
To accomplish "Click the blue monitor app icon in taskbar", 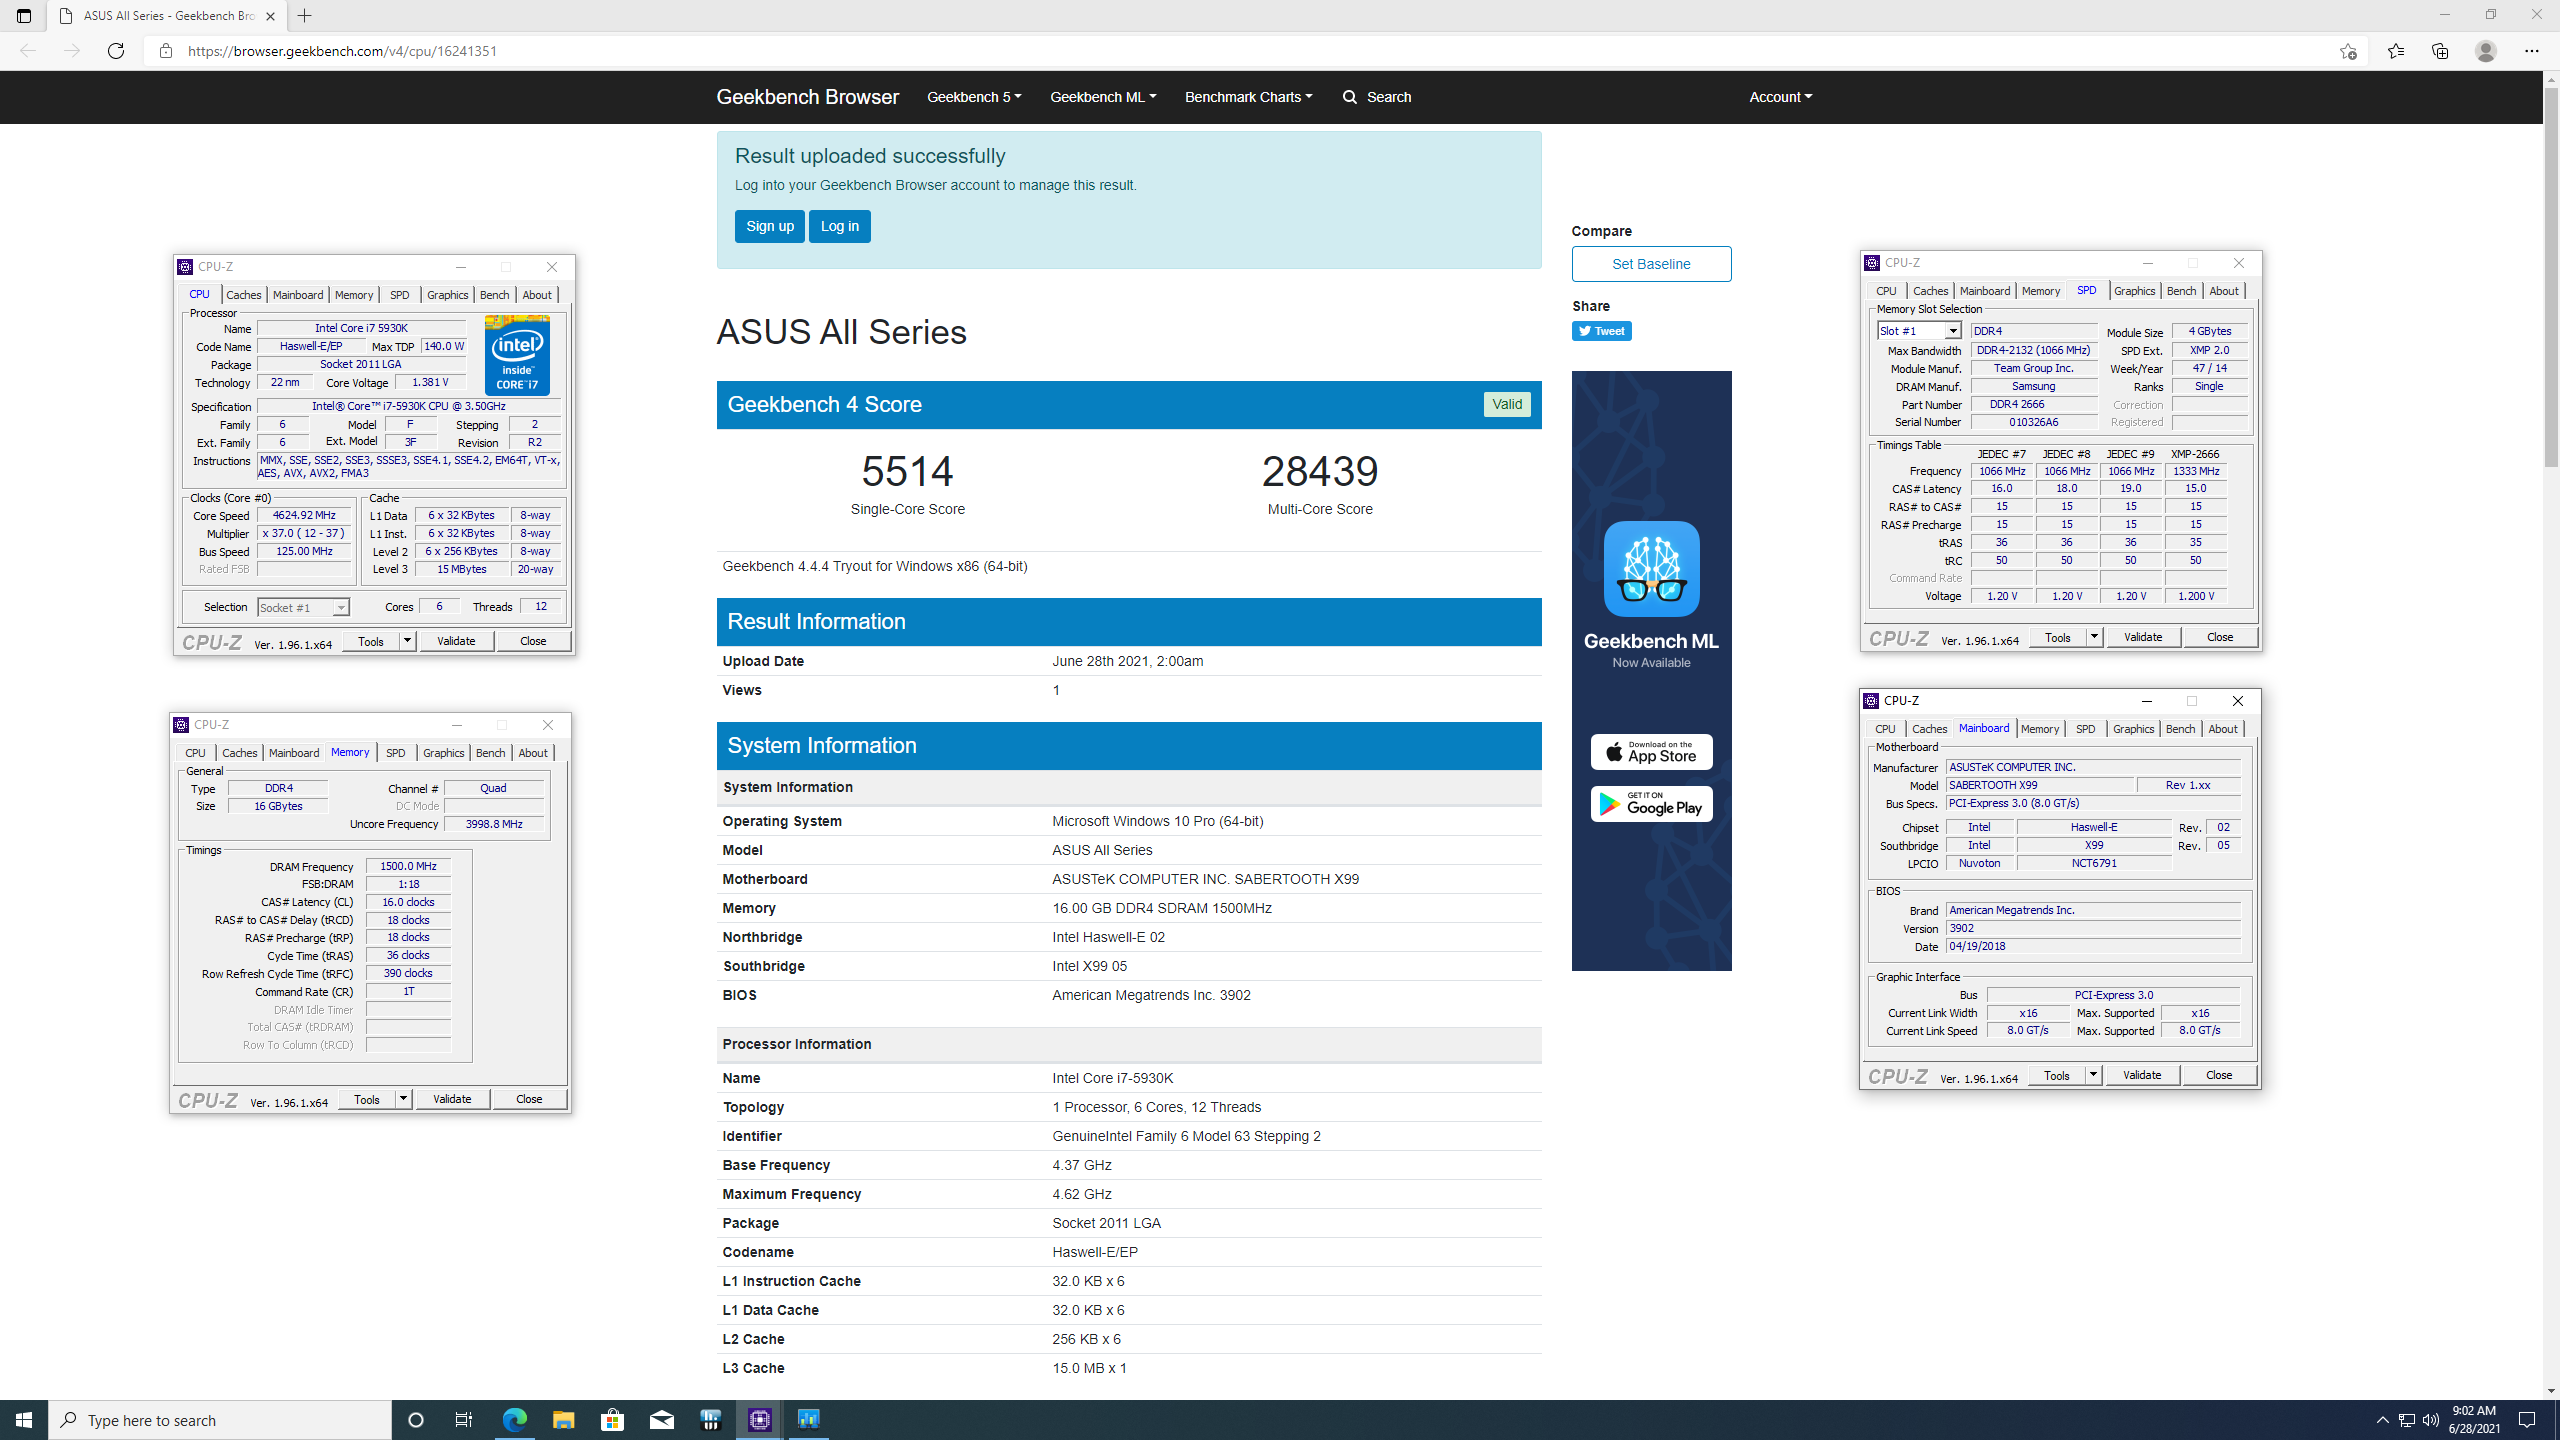I will coord(809,1420).
